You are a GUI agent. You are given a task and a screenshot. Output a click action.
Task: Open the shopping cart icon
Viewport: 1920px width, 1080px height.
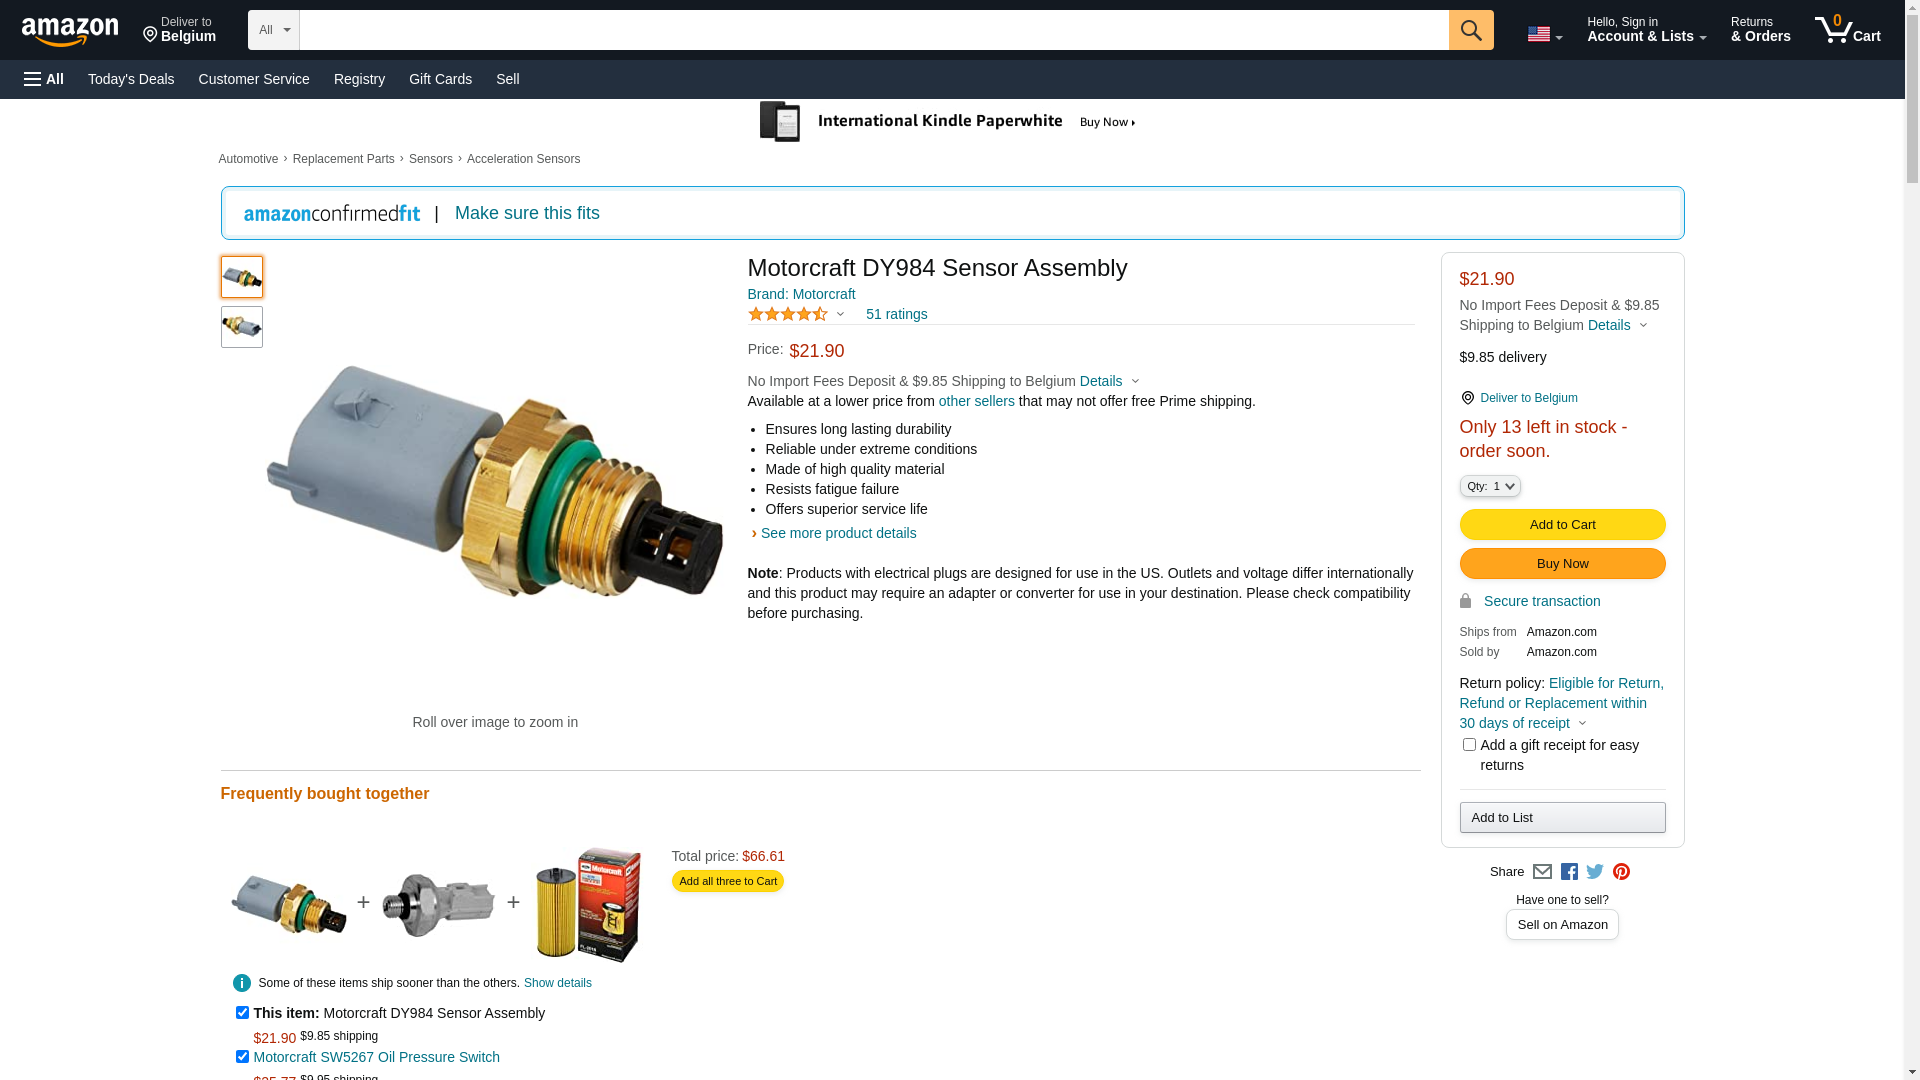click(x=1847, y=30)
